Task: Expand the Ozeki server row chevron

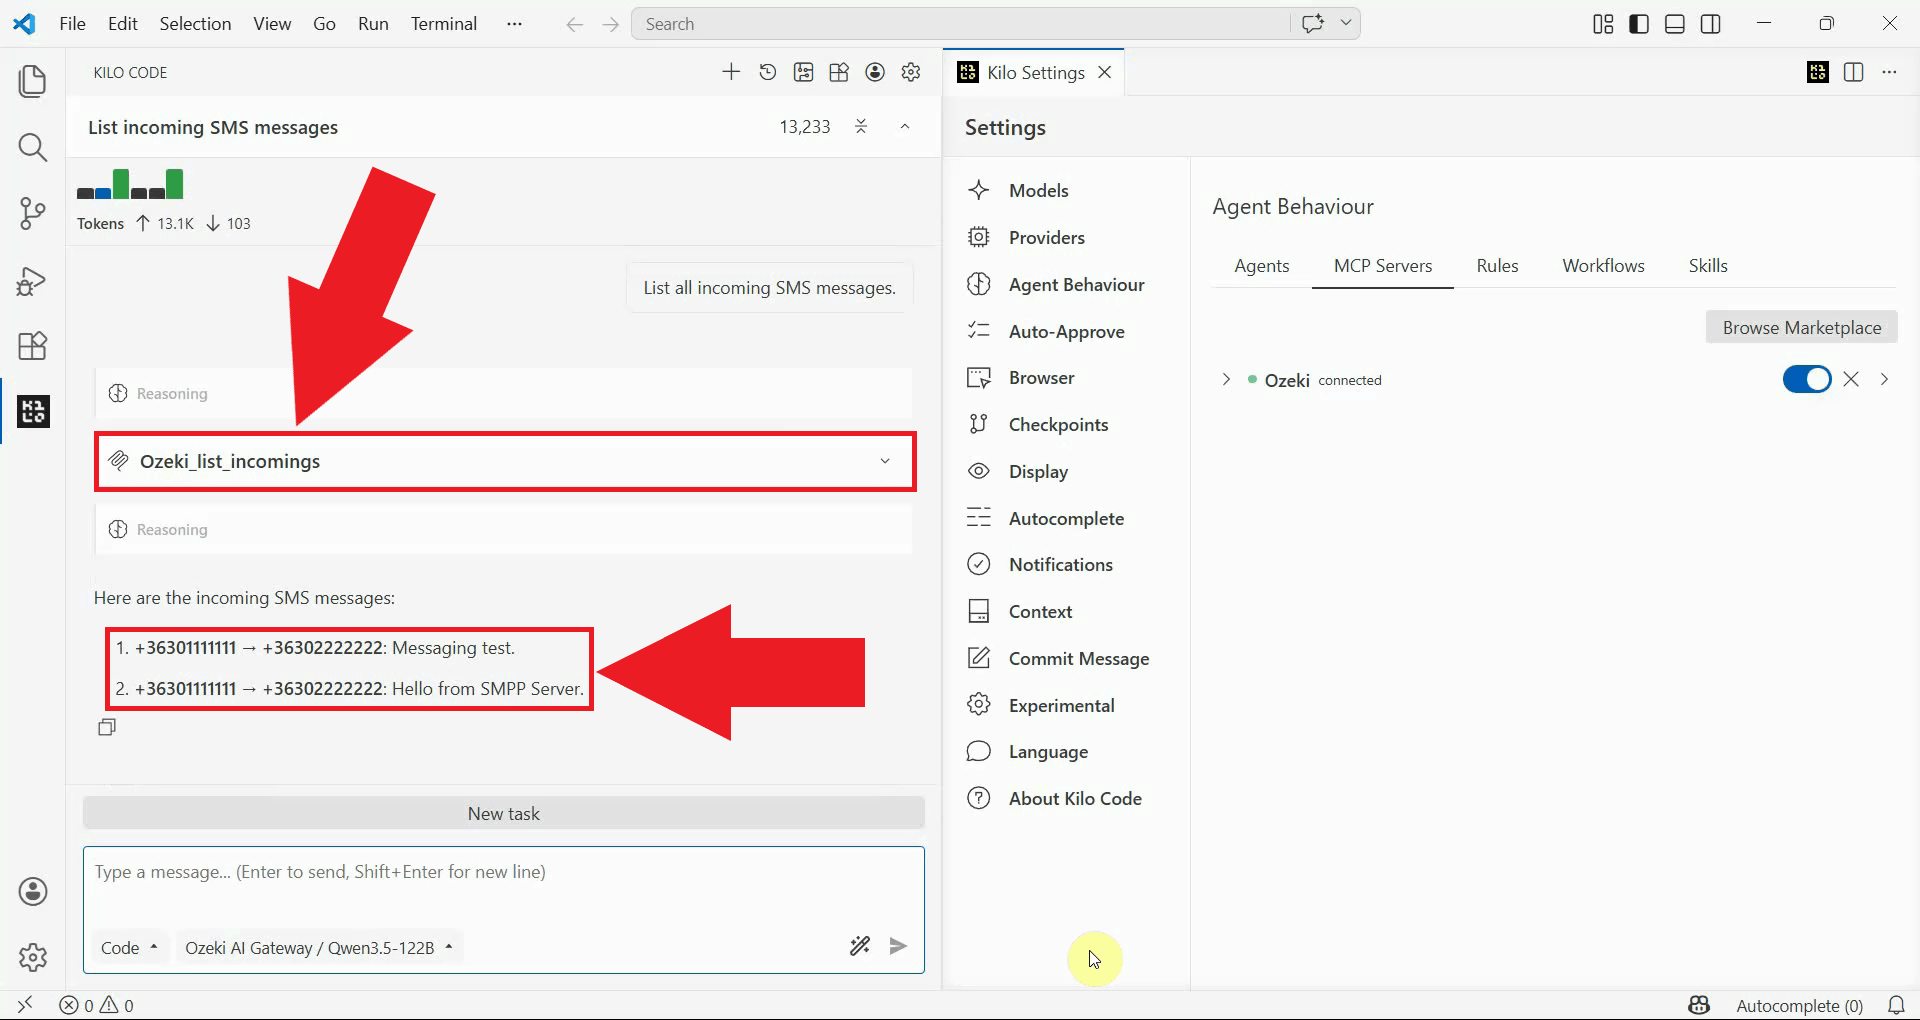Action: (1226, 379)
